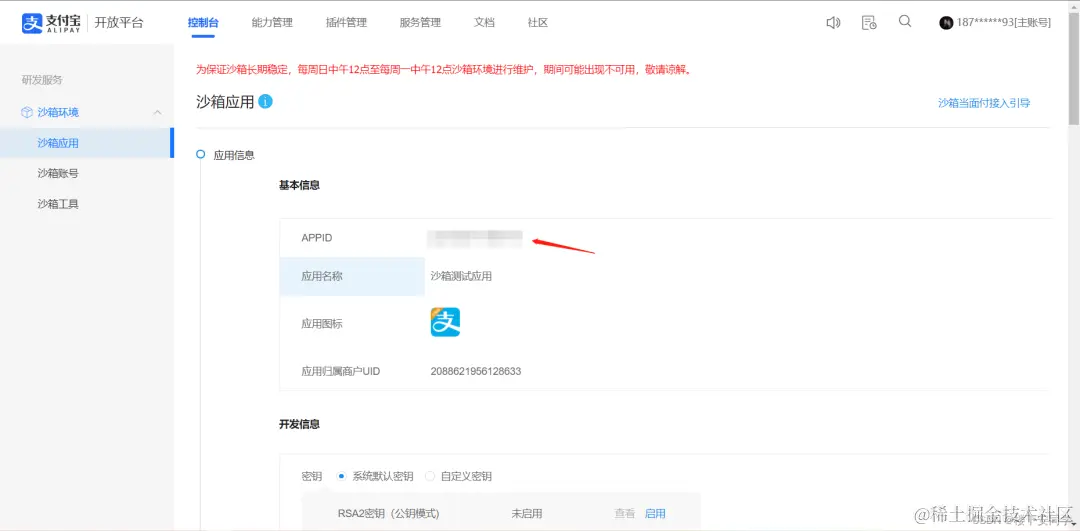1080x531 pixels.
Task: Select 沙箱应用 in the sidebar
Action: (86, 143)
